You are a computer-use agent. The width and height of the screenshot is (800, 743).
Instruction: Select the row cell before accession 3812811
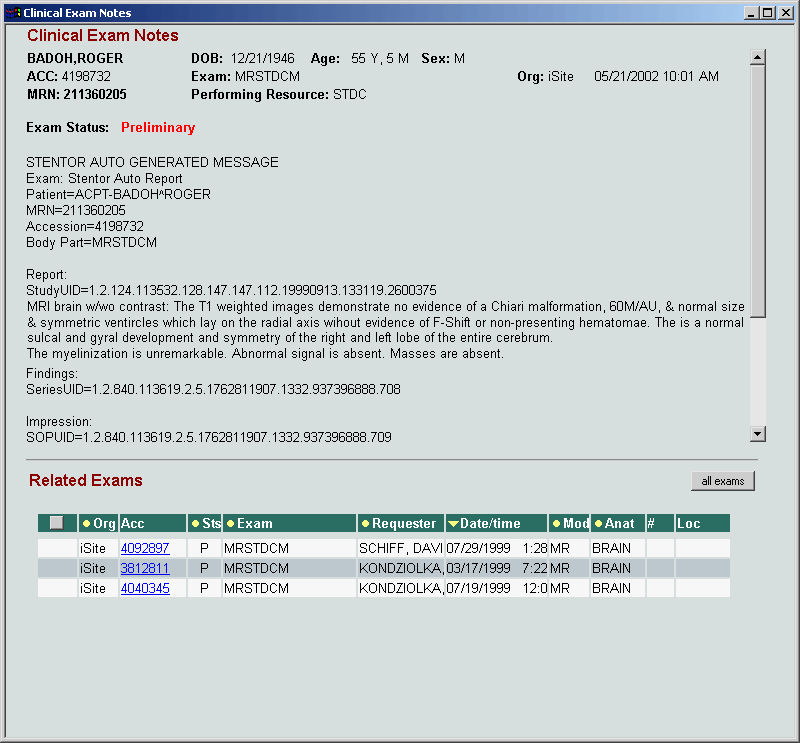(x=57, y=568)
